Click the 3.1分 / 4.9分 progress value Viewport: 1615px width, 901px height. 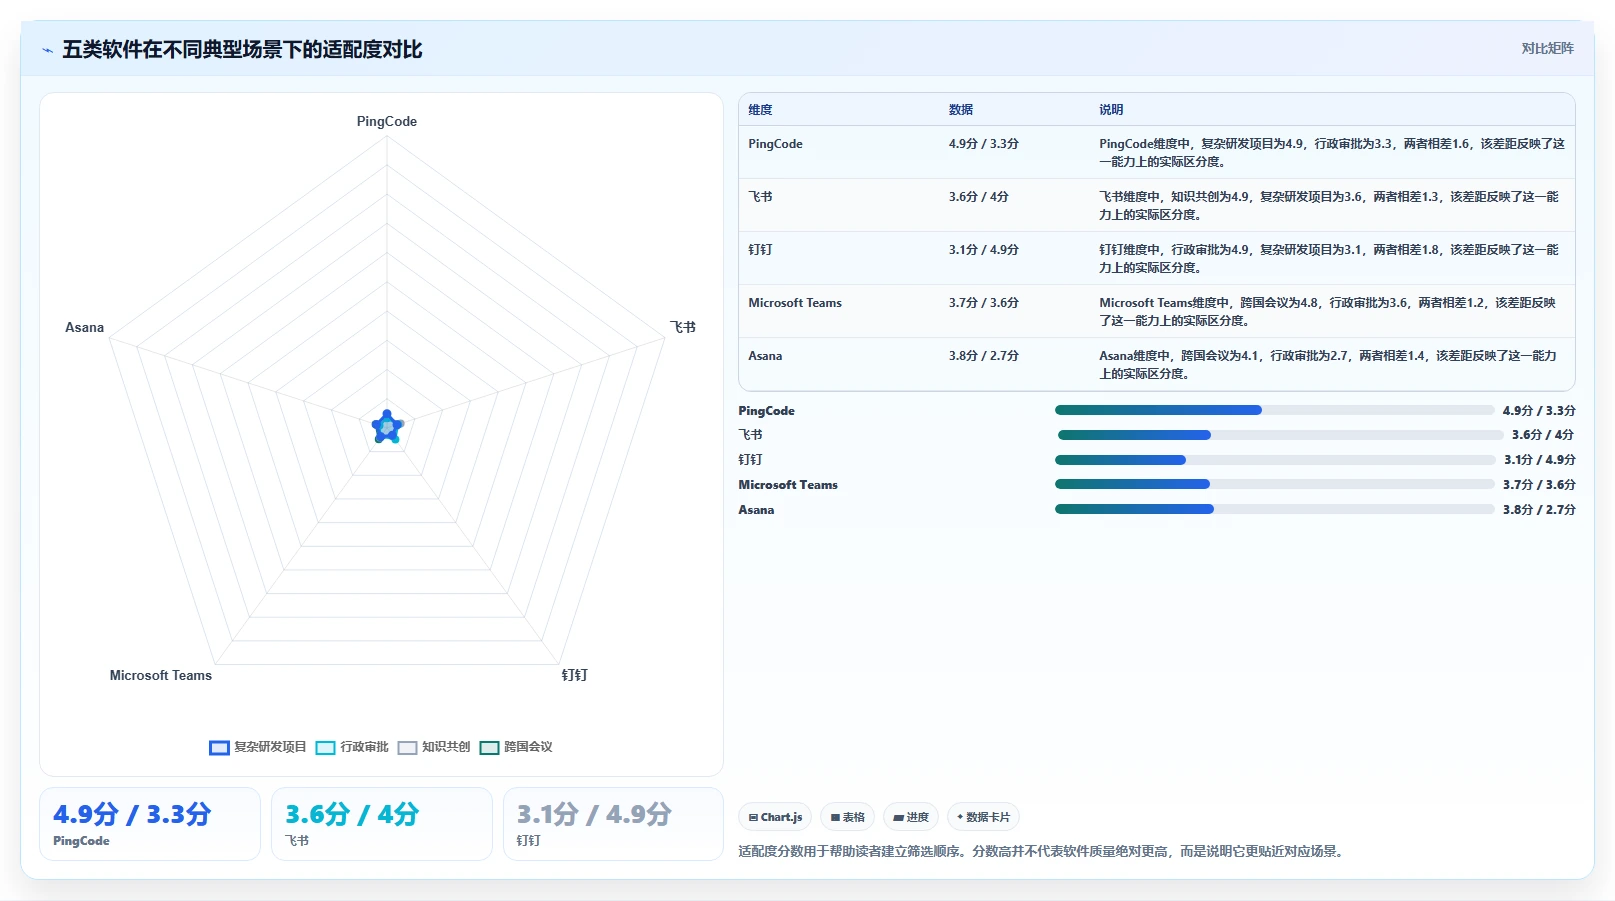(1540, 460)
